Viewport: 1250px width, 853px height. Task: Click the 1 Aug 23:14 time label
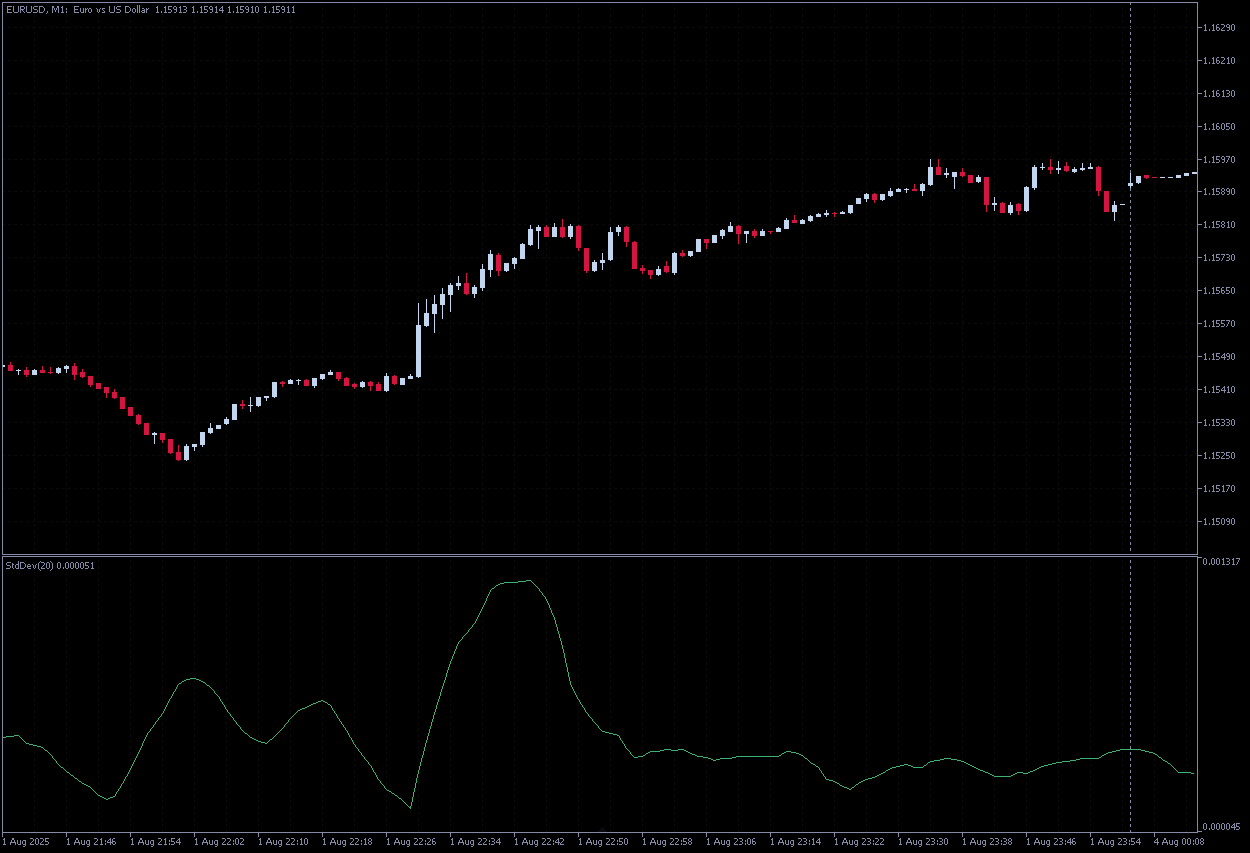(794, 842)
